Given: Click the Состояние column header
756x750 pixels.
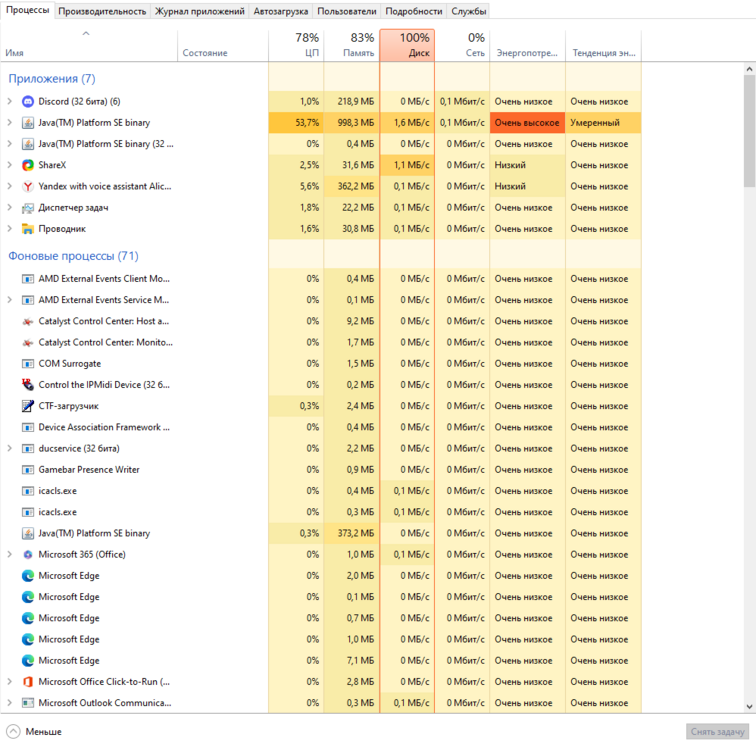Looking at the screenshot, I should (223, 45).
